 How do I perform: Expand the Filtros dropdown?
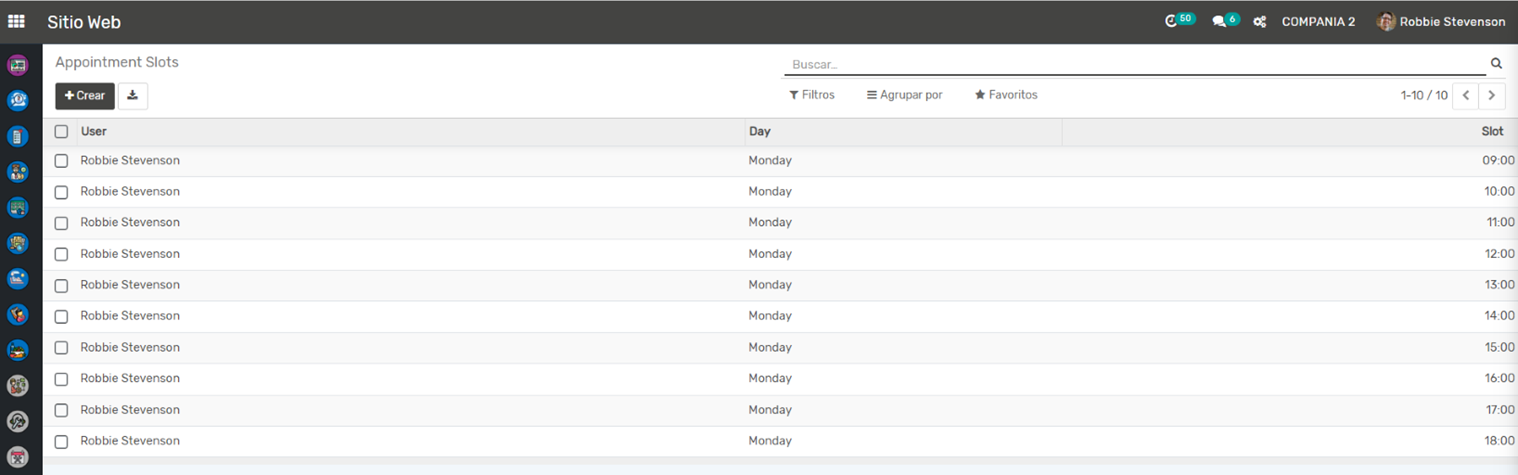click(x=812, y=95)
